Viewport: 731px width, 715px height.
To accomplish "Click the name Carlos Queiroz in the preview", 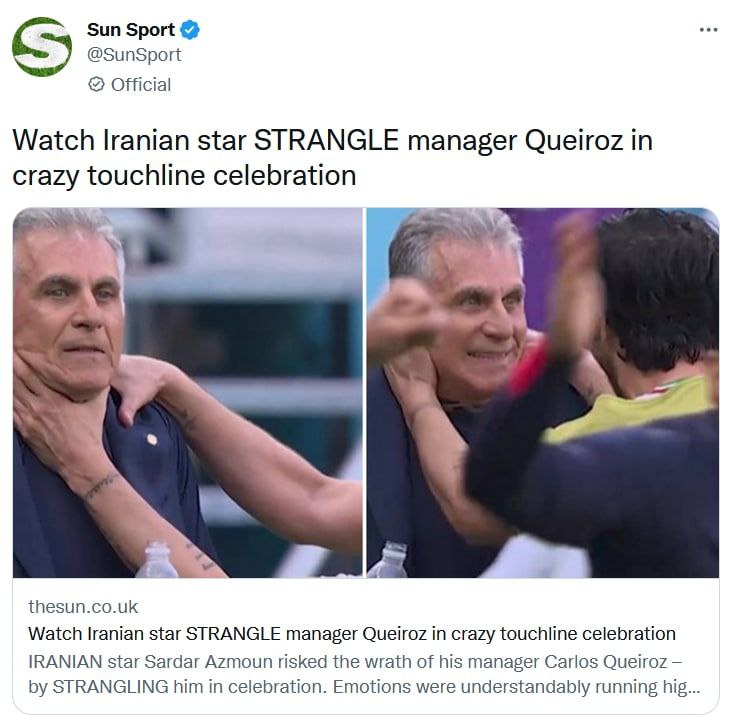I will tap(606, 662).
